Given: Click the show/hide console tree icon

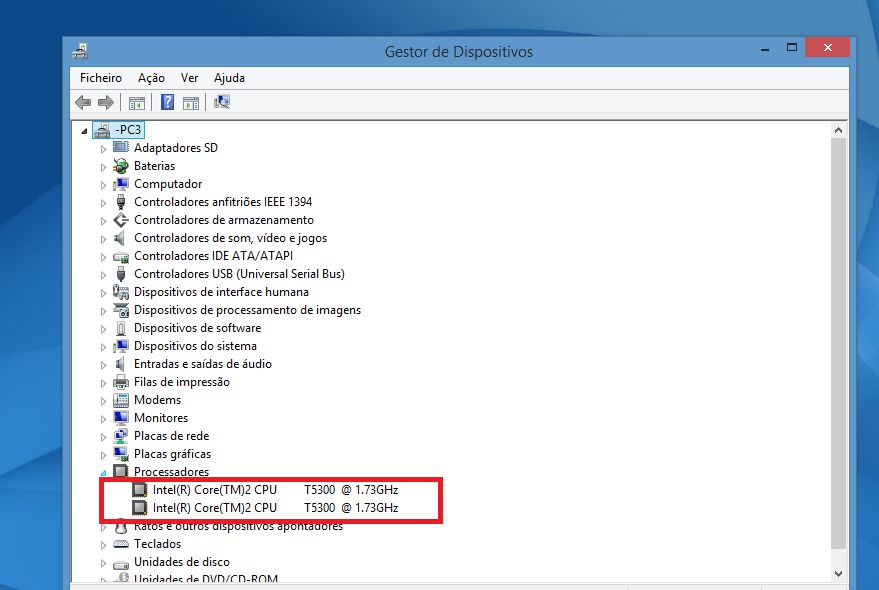Looking at the screenshot, I should pos(137,103).
